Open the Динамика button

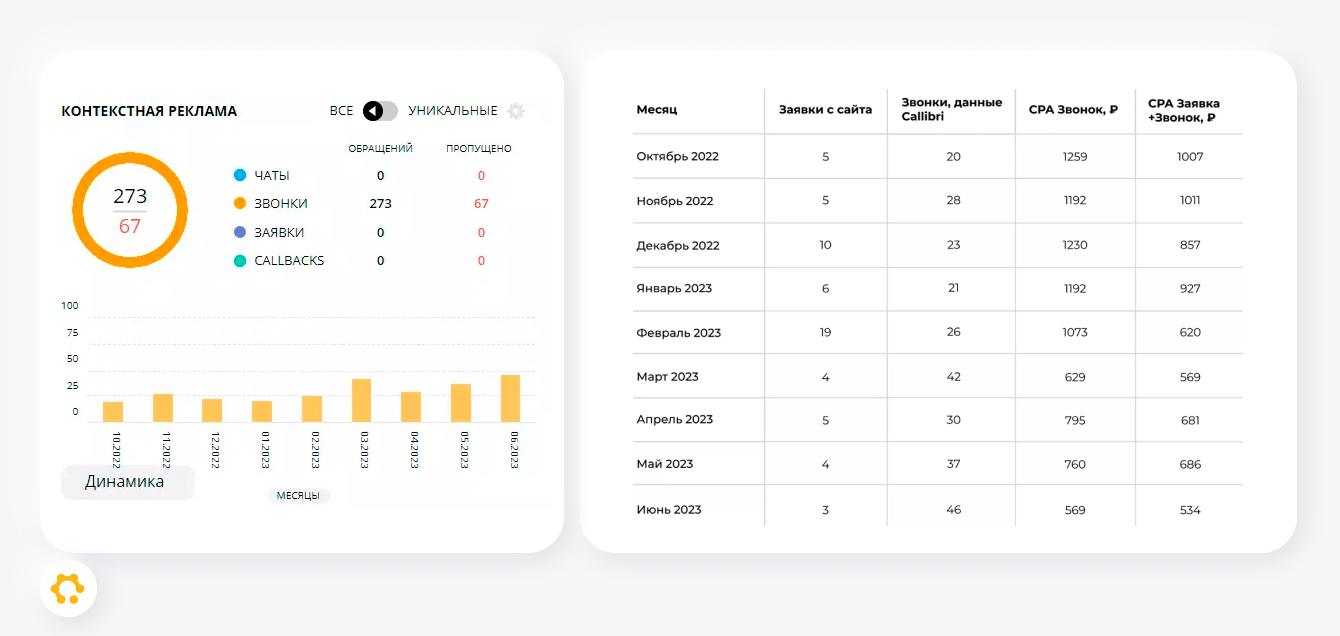(128, 482)
